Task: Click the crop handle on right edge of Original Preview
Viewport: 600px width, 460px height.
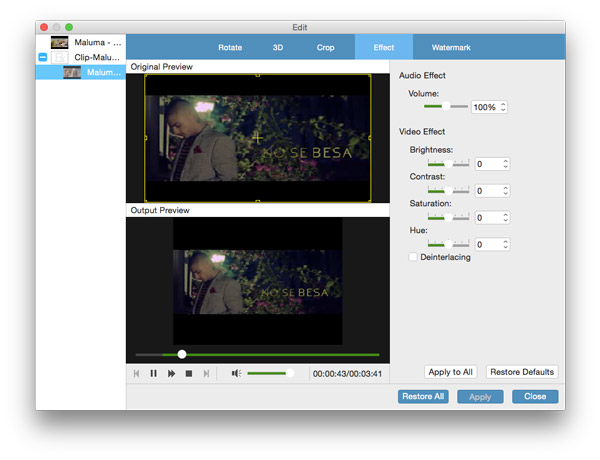Action: (x=370, y=138)
